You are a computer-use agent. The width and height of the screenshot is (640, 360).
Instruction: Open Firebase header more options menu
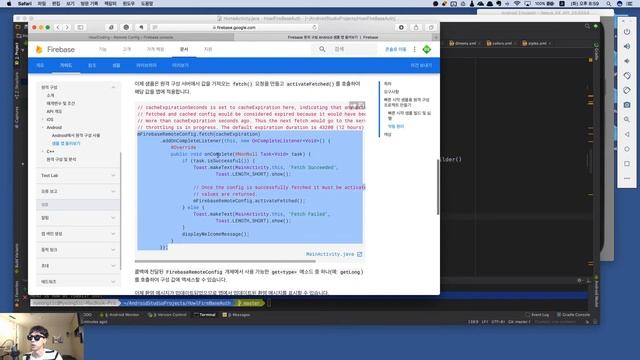pos(414,49)
